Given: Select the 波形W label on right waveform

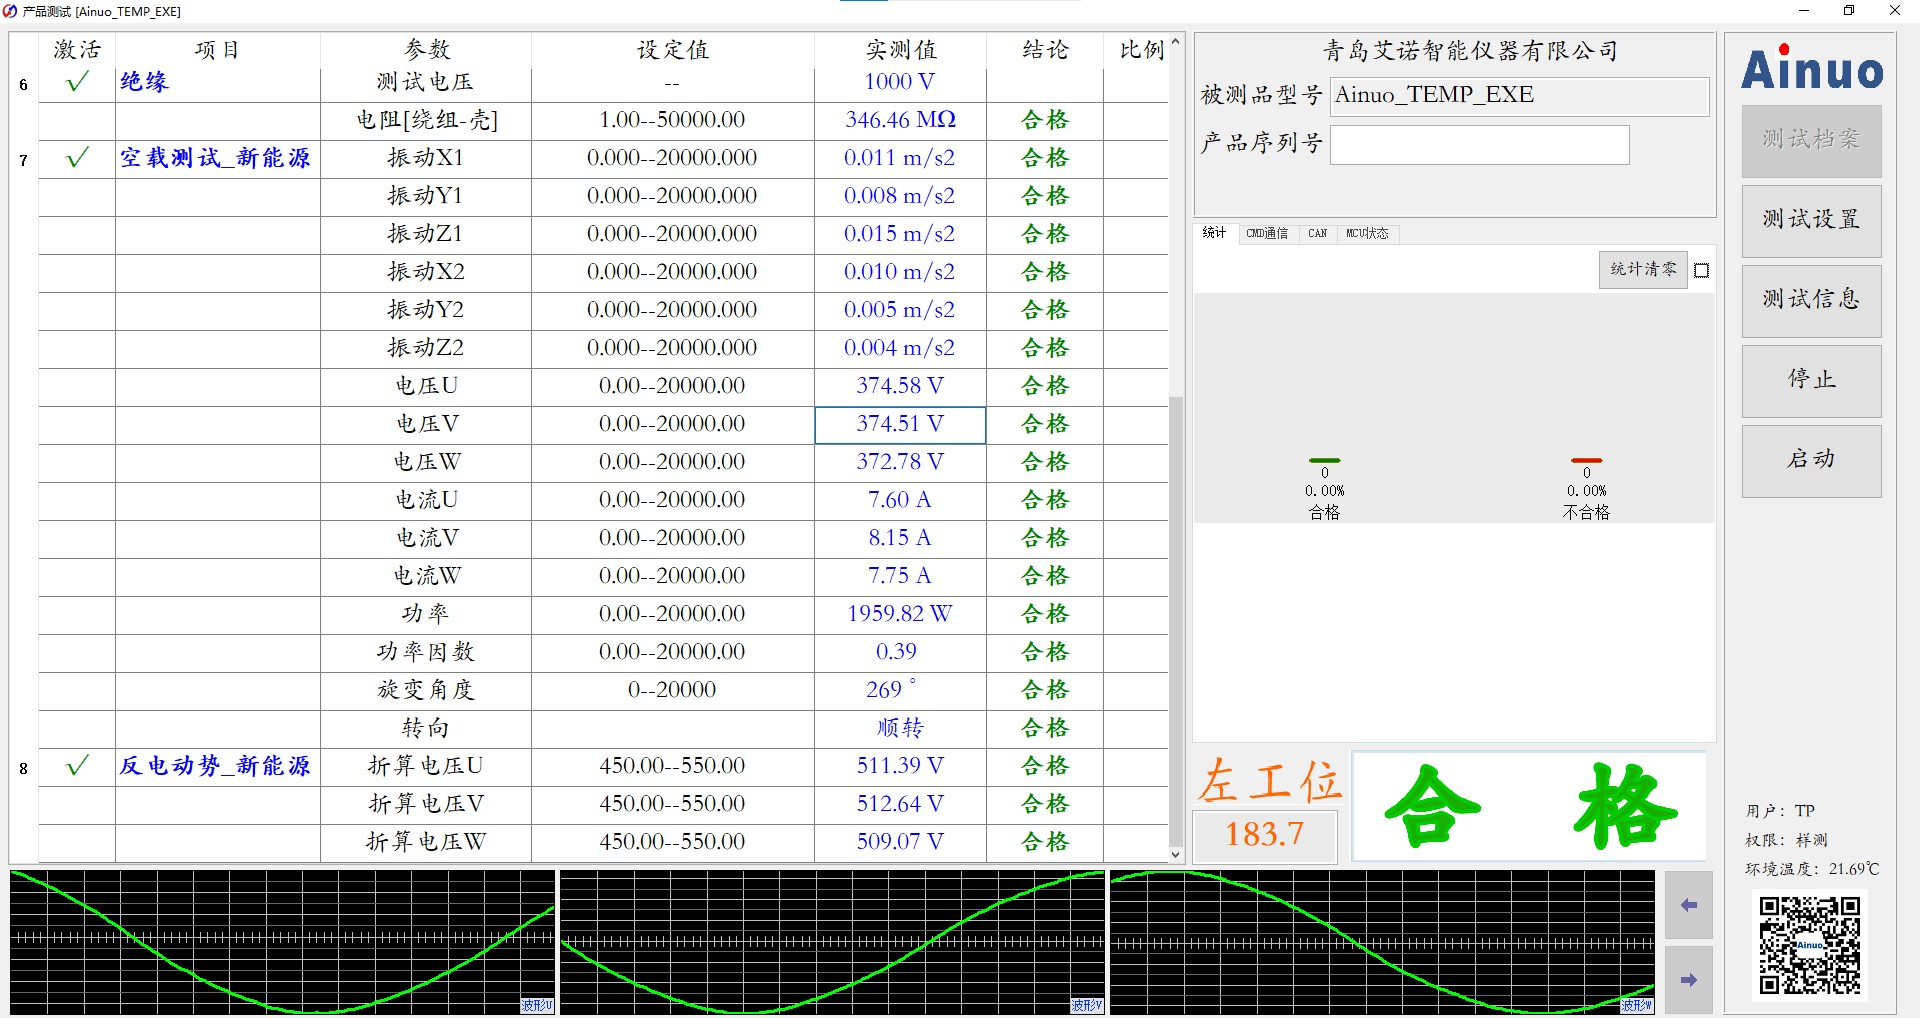Looking at the screenshot, I should click(1639, 1007).
